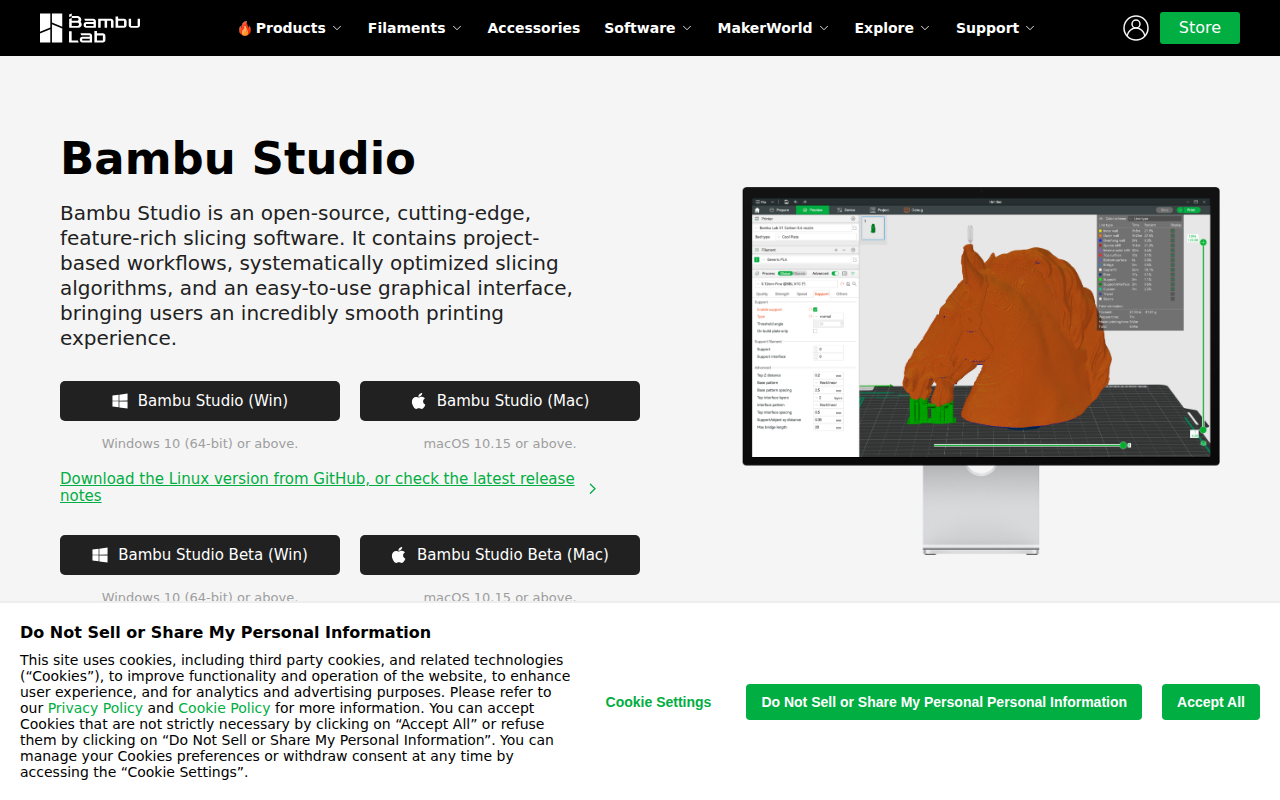Screen dimensions: 1280x800
Task: Expand the Software dropdown menu
Action: pyautogui.click(x=648, y=28)
